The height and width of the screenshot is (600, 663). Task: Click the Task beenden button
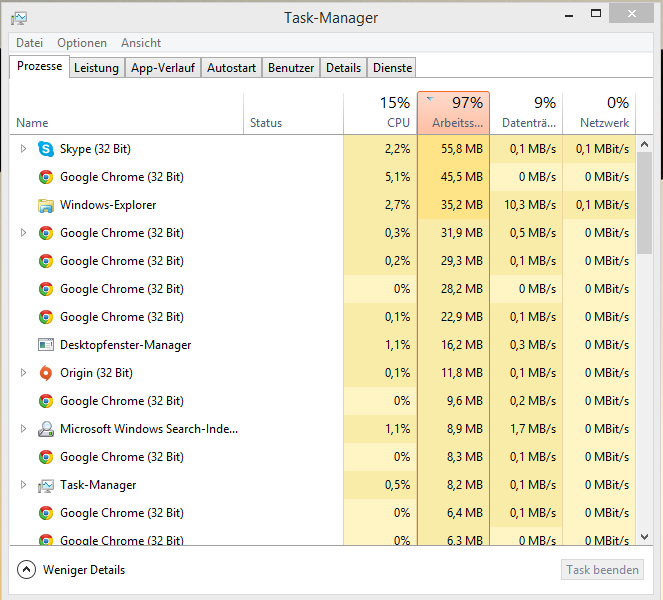pos(602,570)
